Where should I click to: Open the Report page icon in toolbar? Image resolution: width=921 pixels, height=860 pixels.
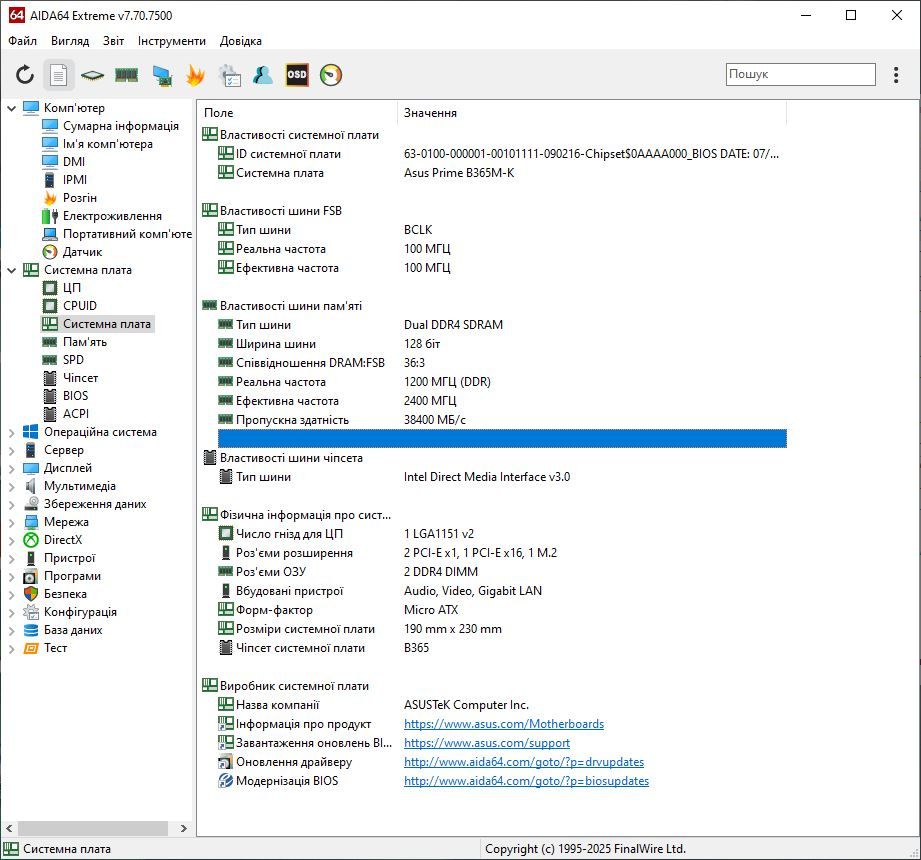[x=59, y=75]
